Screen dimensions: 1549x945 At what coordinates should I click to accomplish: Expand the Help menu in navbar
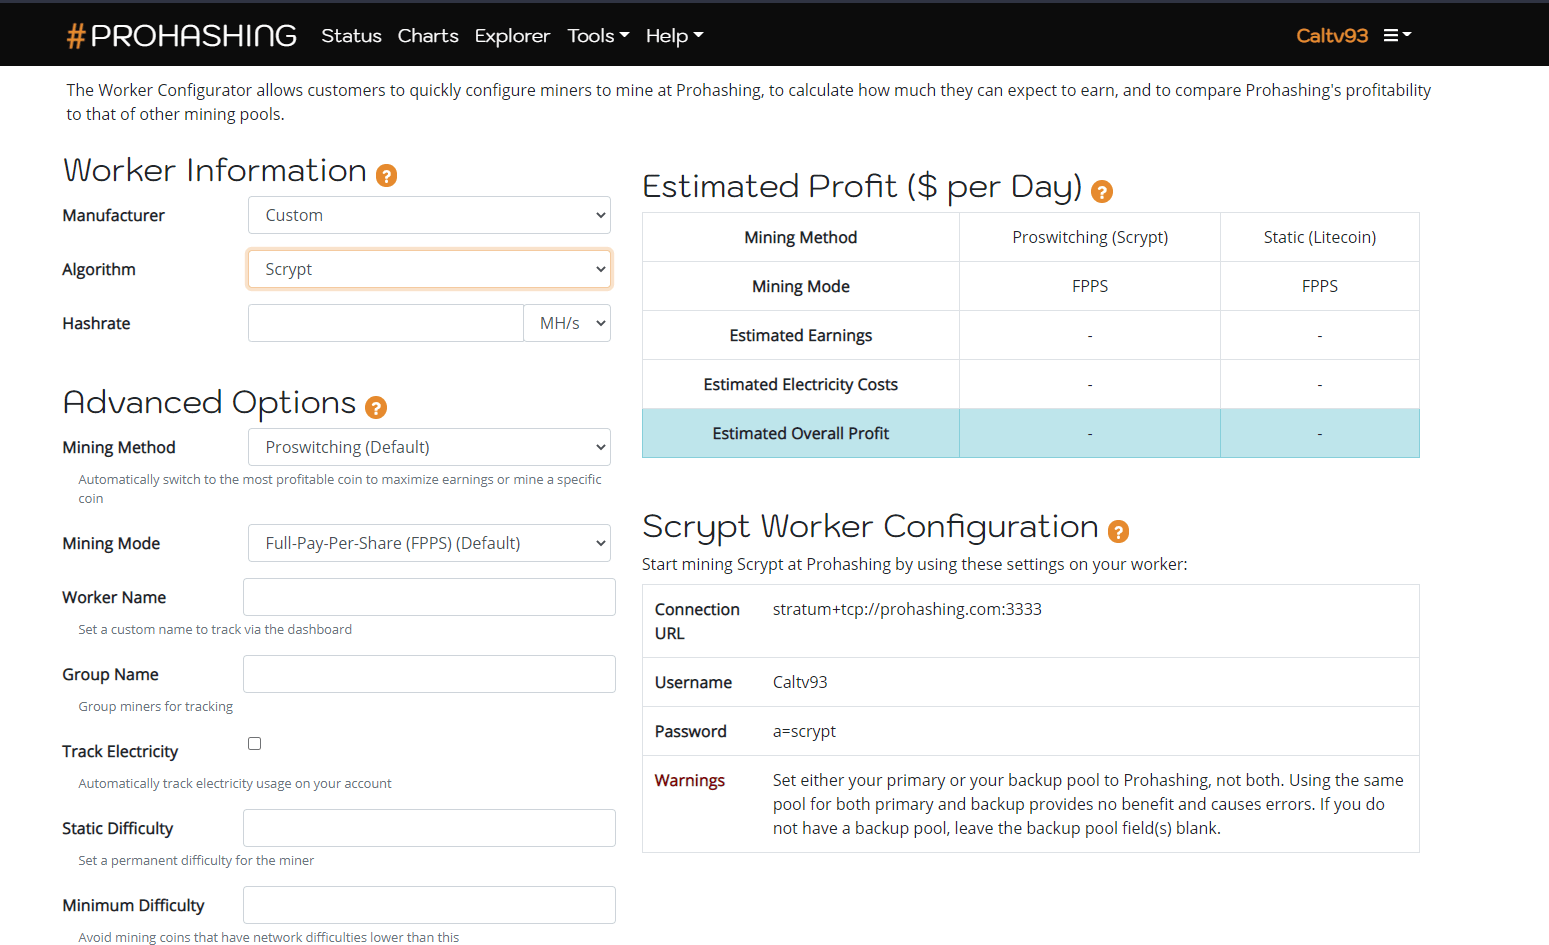[x=674, y=36]
